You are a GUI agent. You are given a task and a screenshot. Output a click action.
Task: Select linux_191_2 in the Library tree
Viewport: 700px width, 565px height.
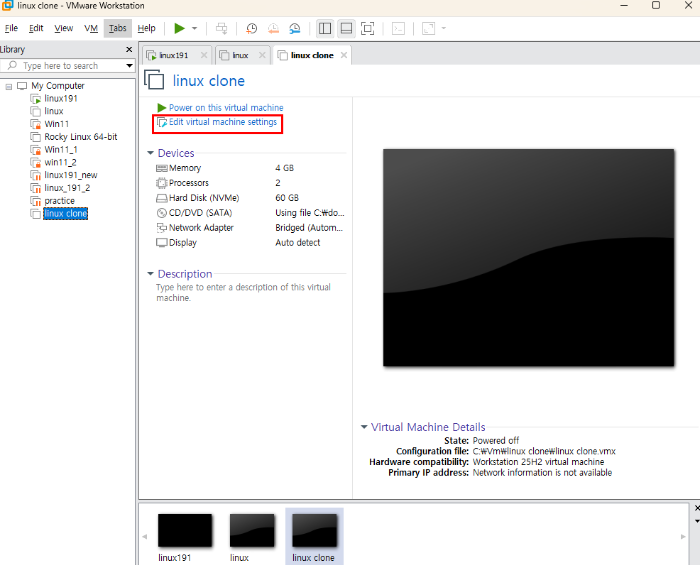[67, 188]
